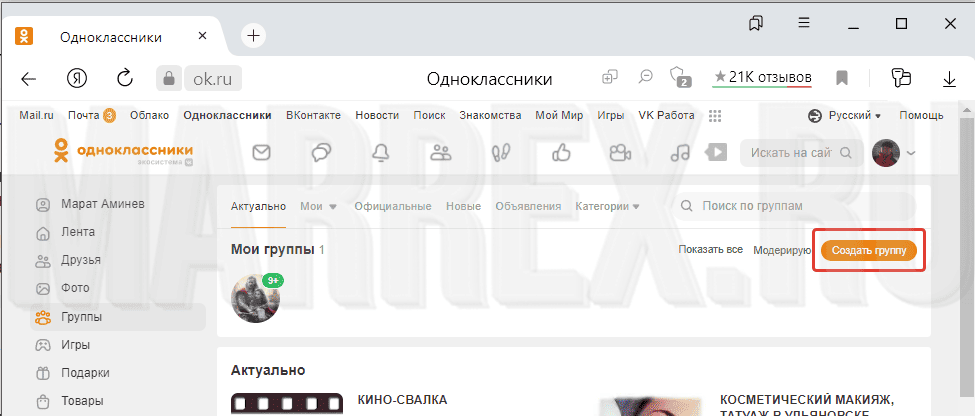
Task: Click the Модерирую link
Action: (x=782, y=250)
